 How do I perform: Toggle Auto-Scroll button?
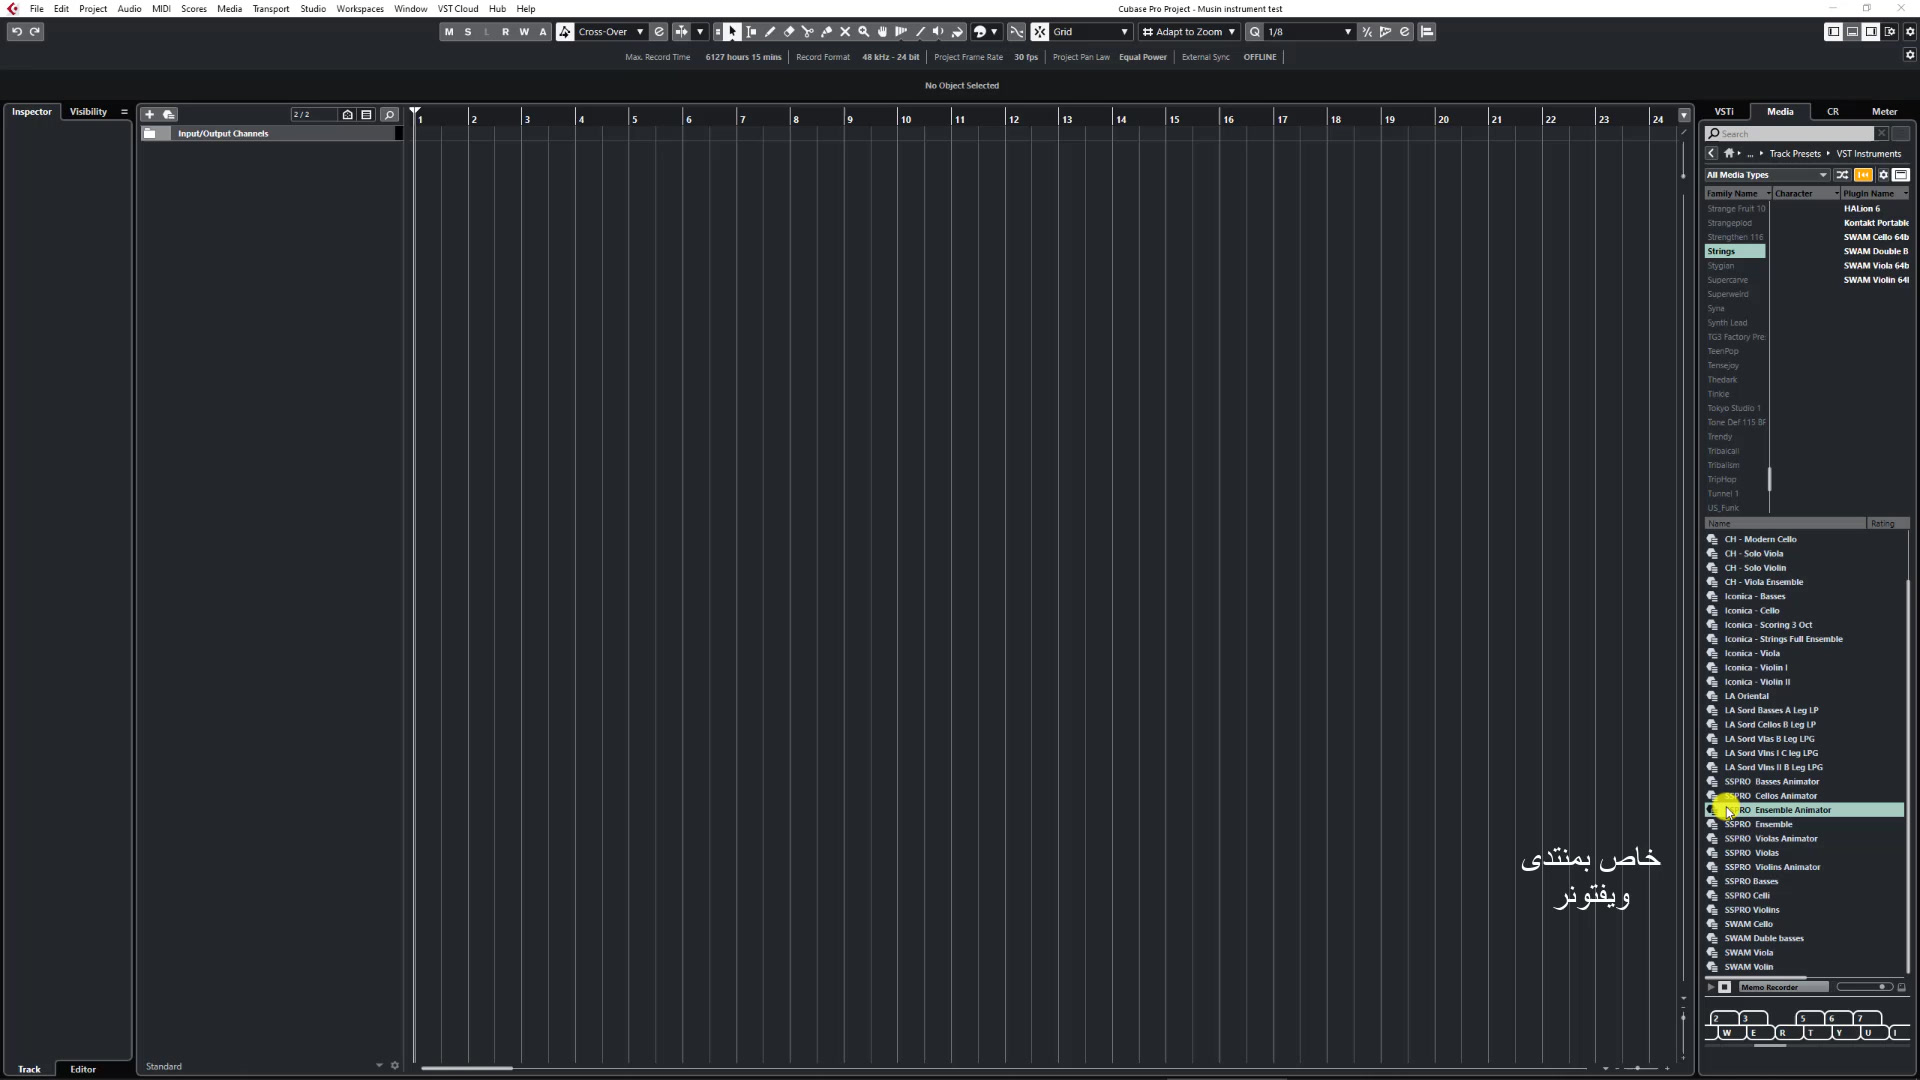(681, 32)
